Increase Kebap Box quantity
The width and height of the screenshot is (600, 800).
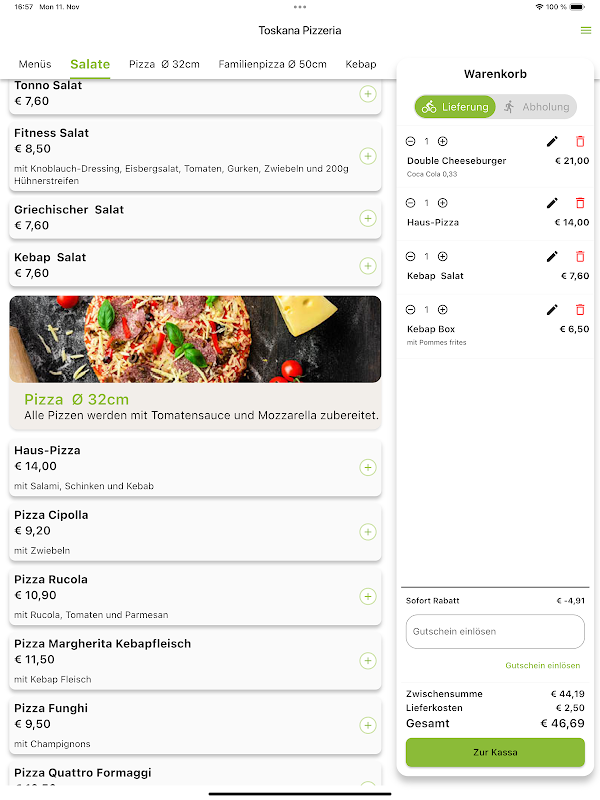point(443,310)
